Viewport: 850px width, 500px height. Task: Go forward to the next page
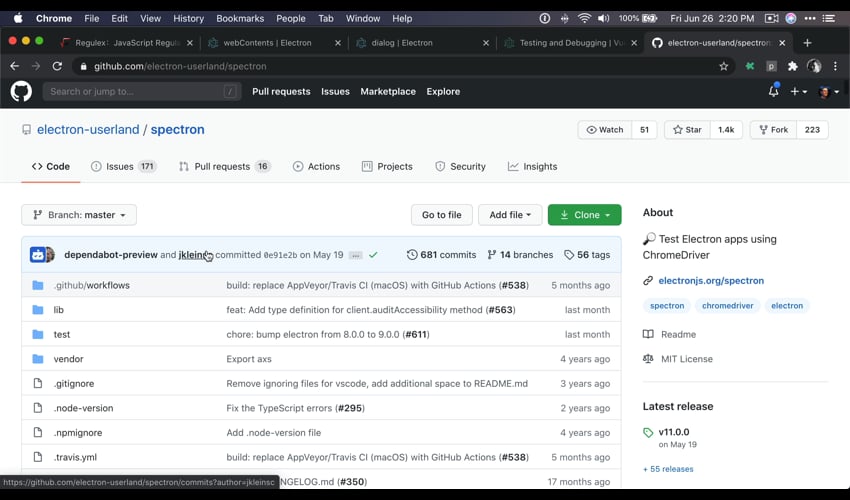[x=36, y=66]
